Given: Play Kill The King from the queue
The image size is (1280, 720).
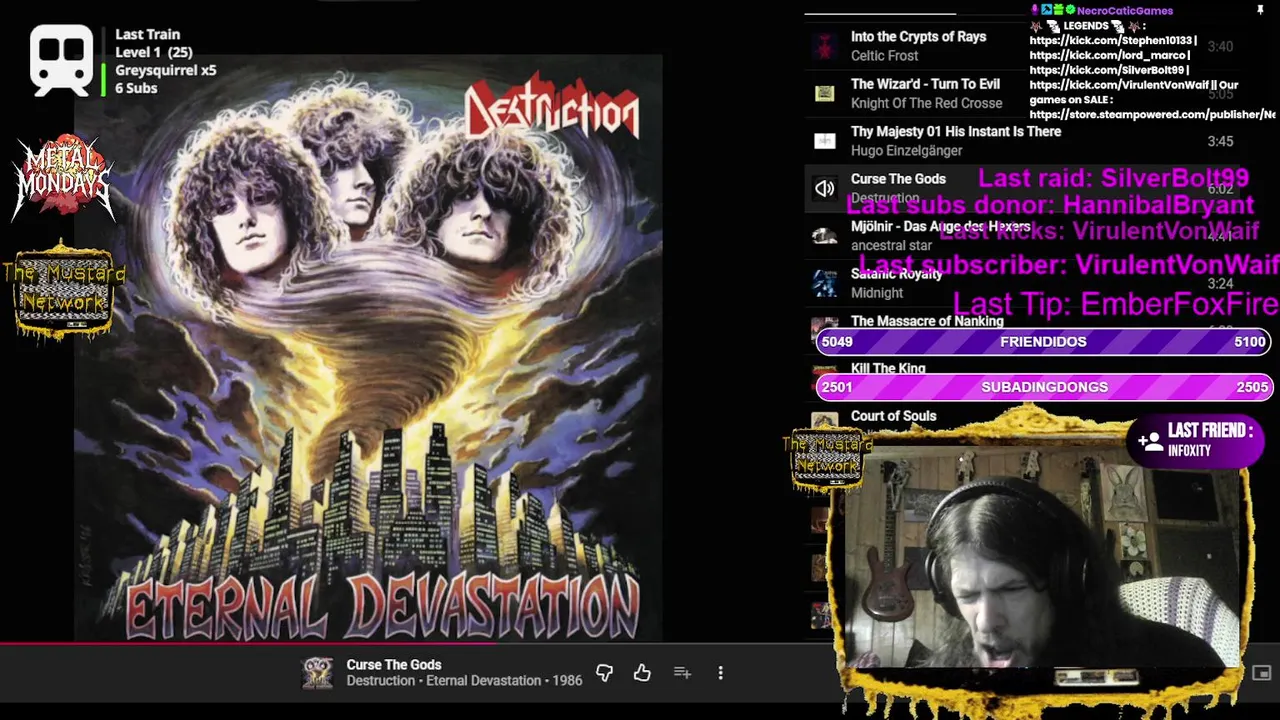Looking at the screenshot, I should [x=888, y=368].
